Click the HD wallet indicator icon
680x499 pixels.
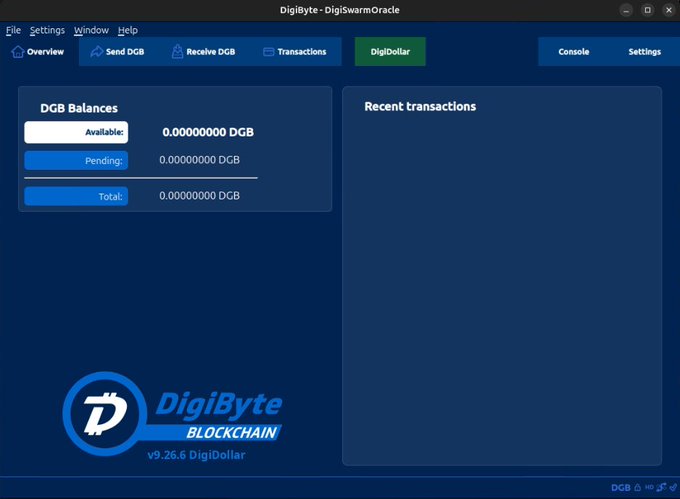[x=649, y=487]
